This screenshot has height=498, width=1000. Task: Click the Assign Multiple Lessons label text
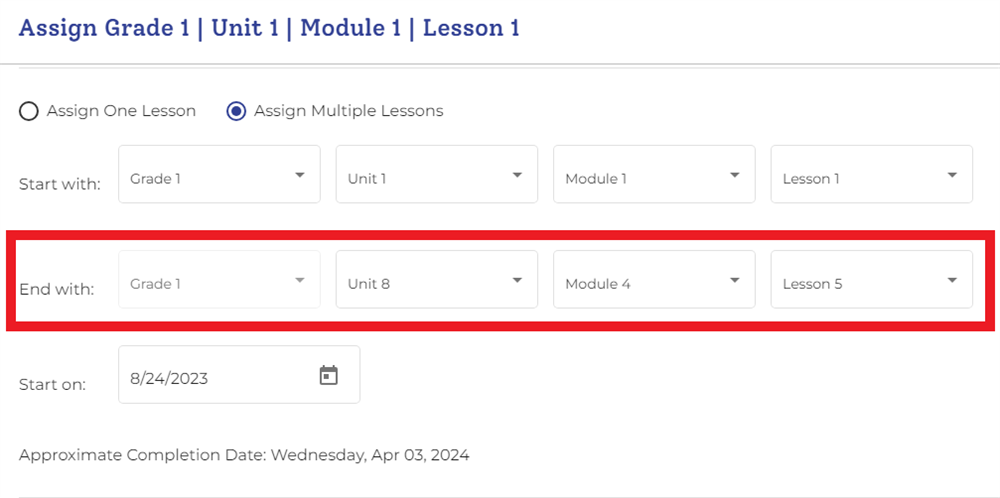pyautogui.click(x=348, y=111)
